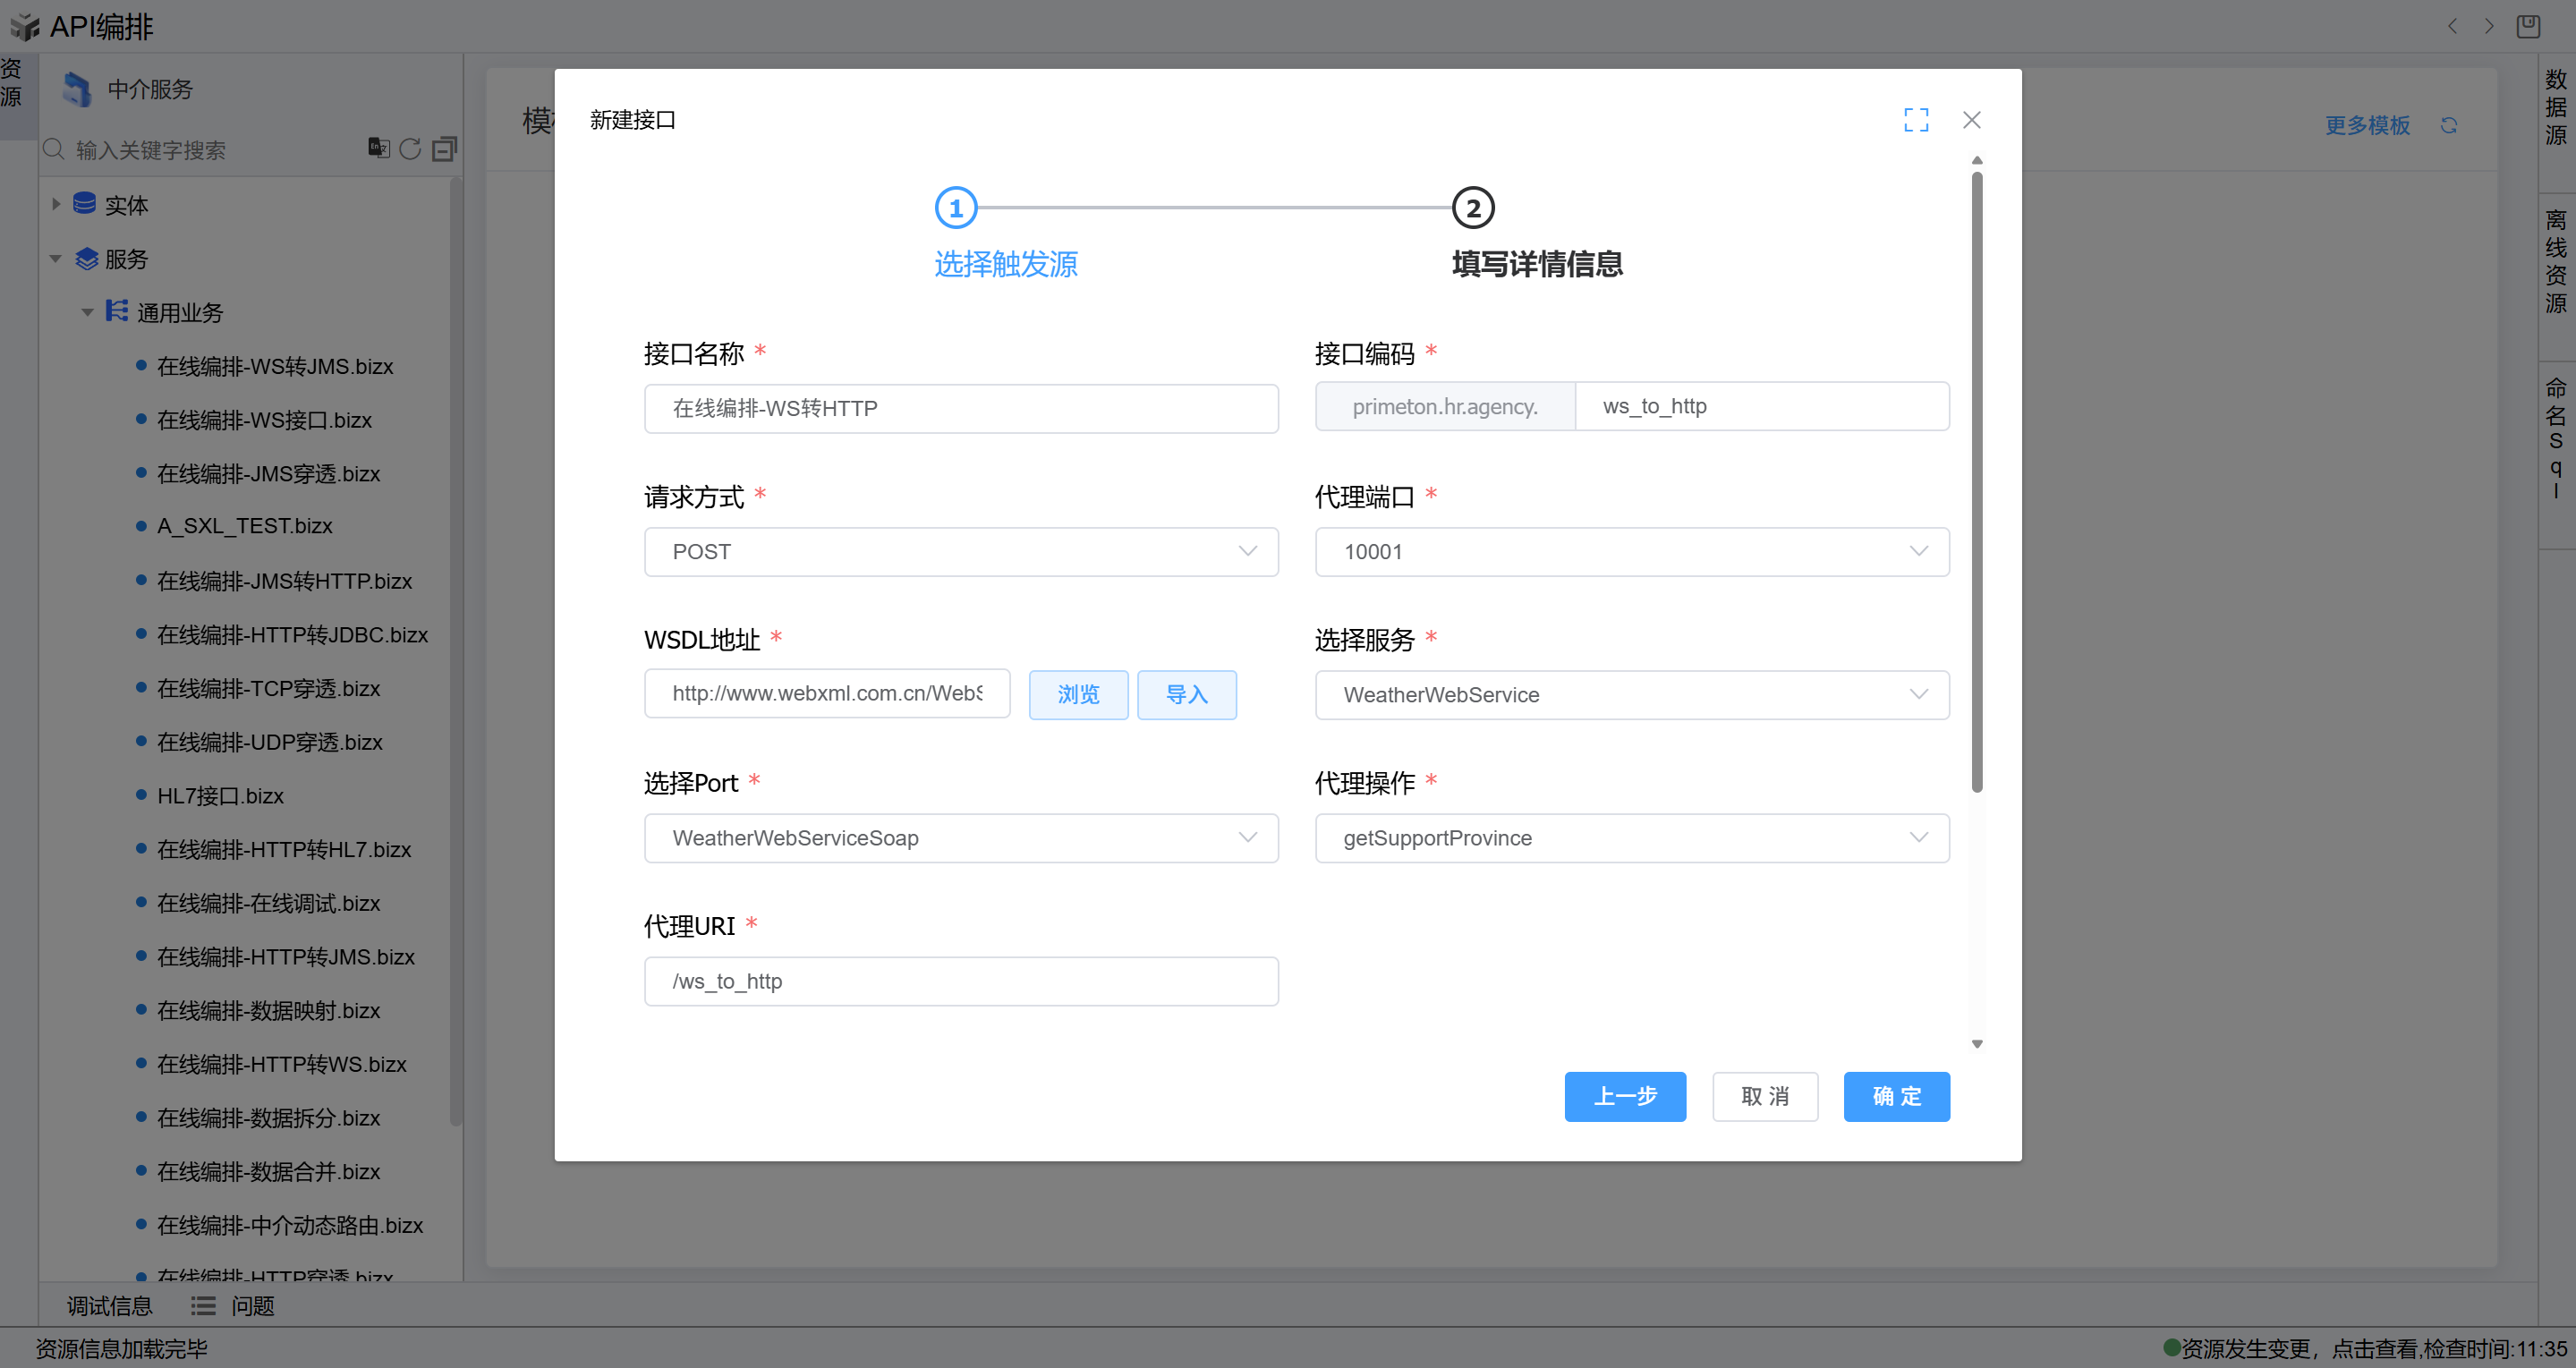Collapse the 通用业务 tree node
This screenshot has height=1368, width=2576.
tap(88, 312)
